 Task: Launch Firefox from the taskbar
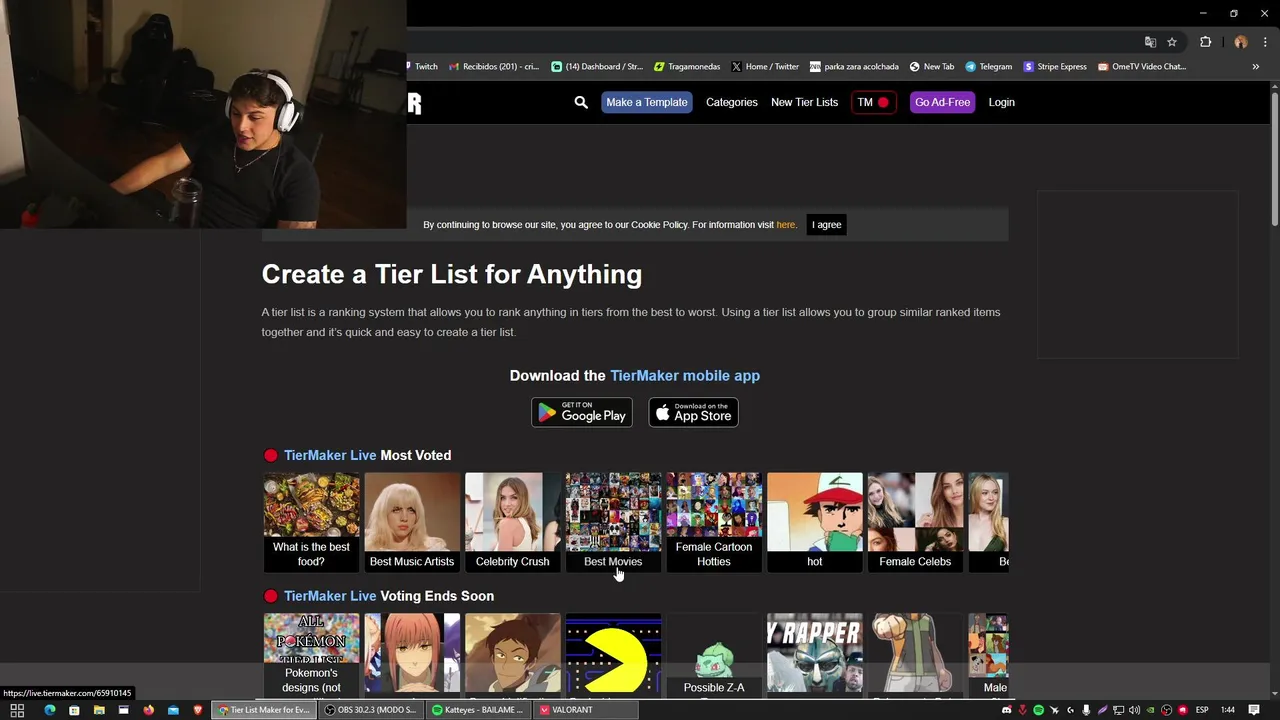pos(148,710)
